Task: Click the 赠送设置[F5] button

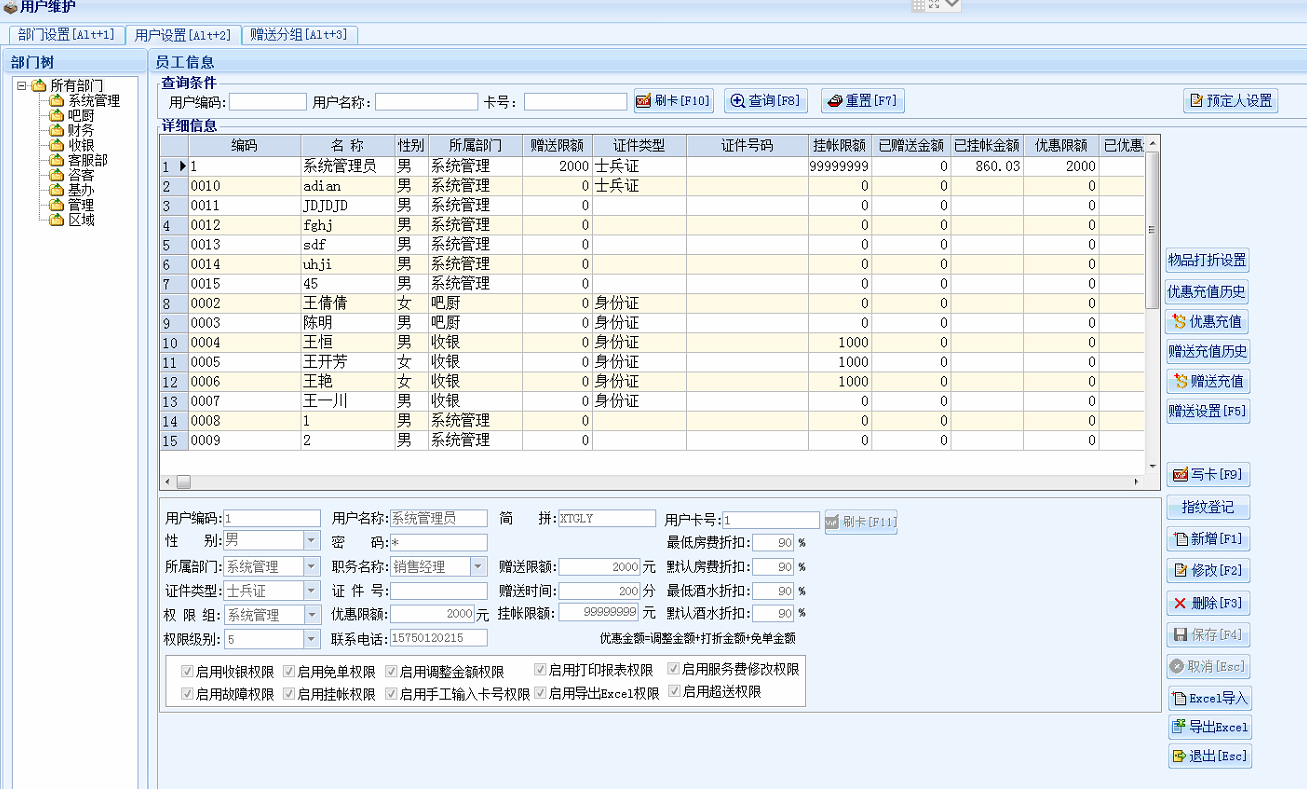Action: pyautogui.click(x=1207, y=411)
